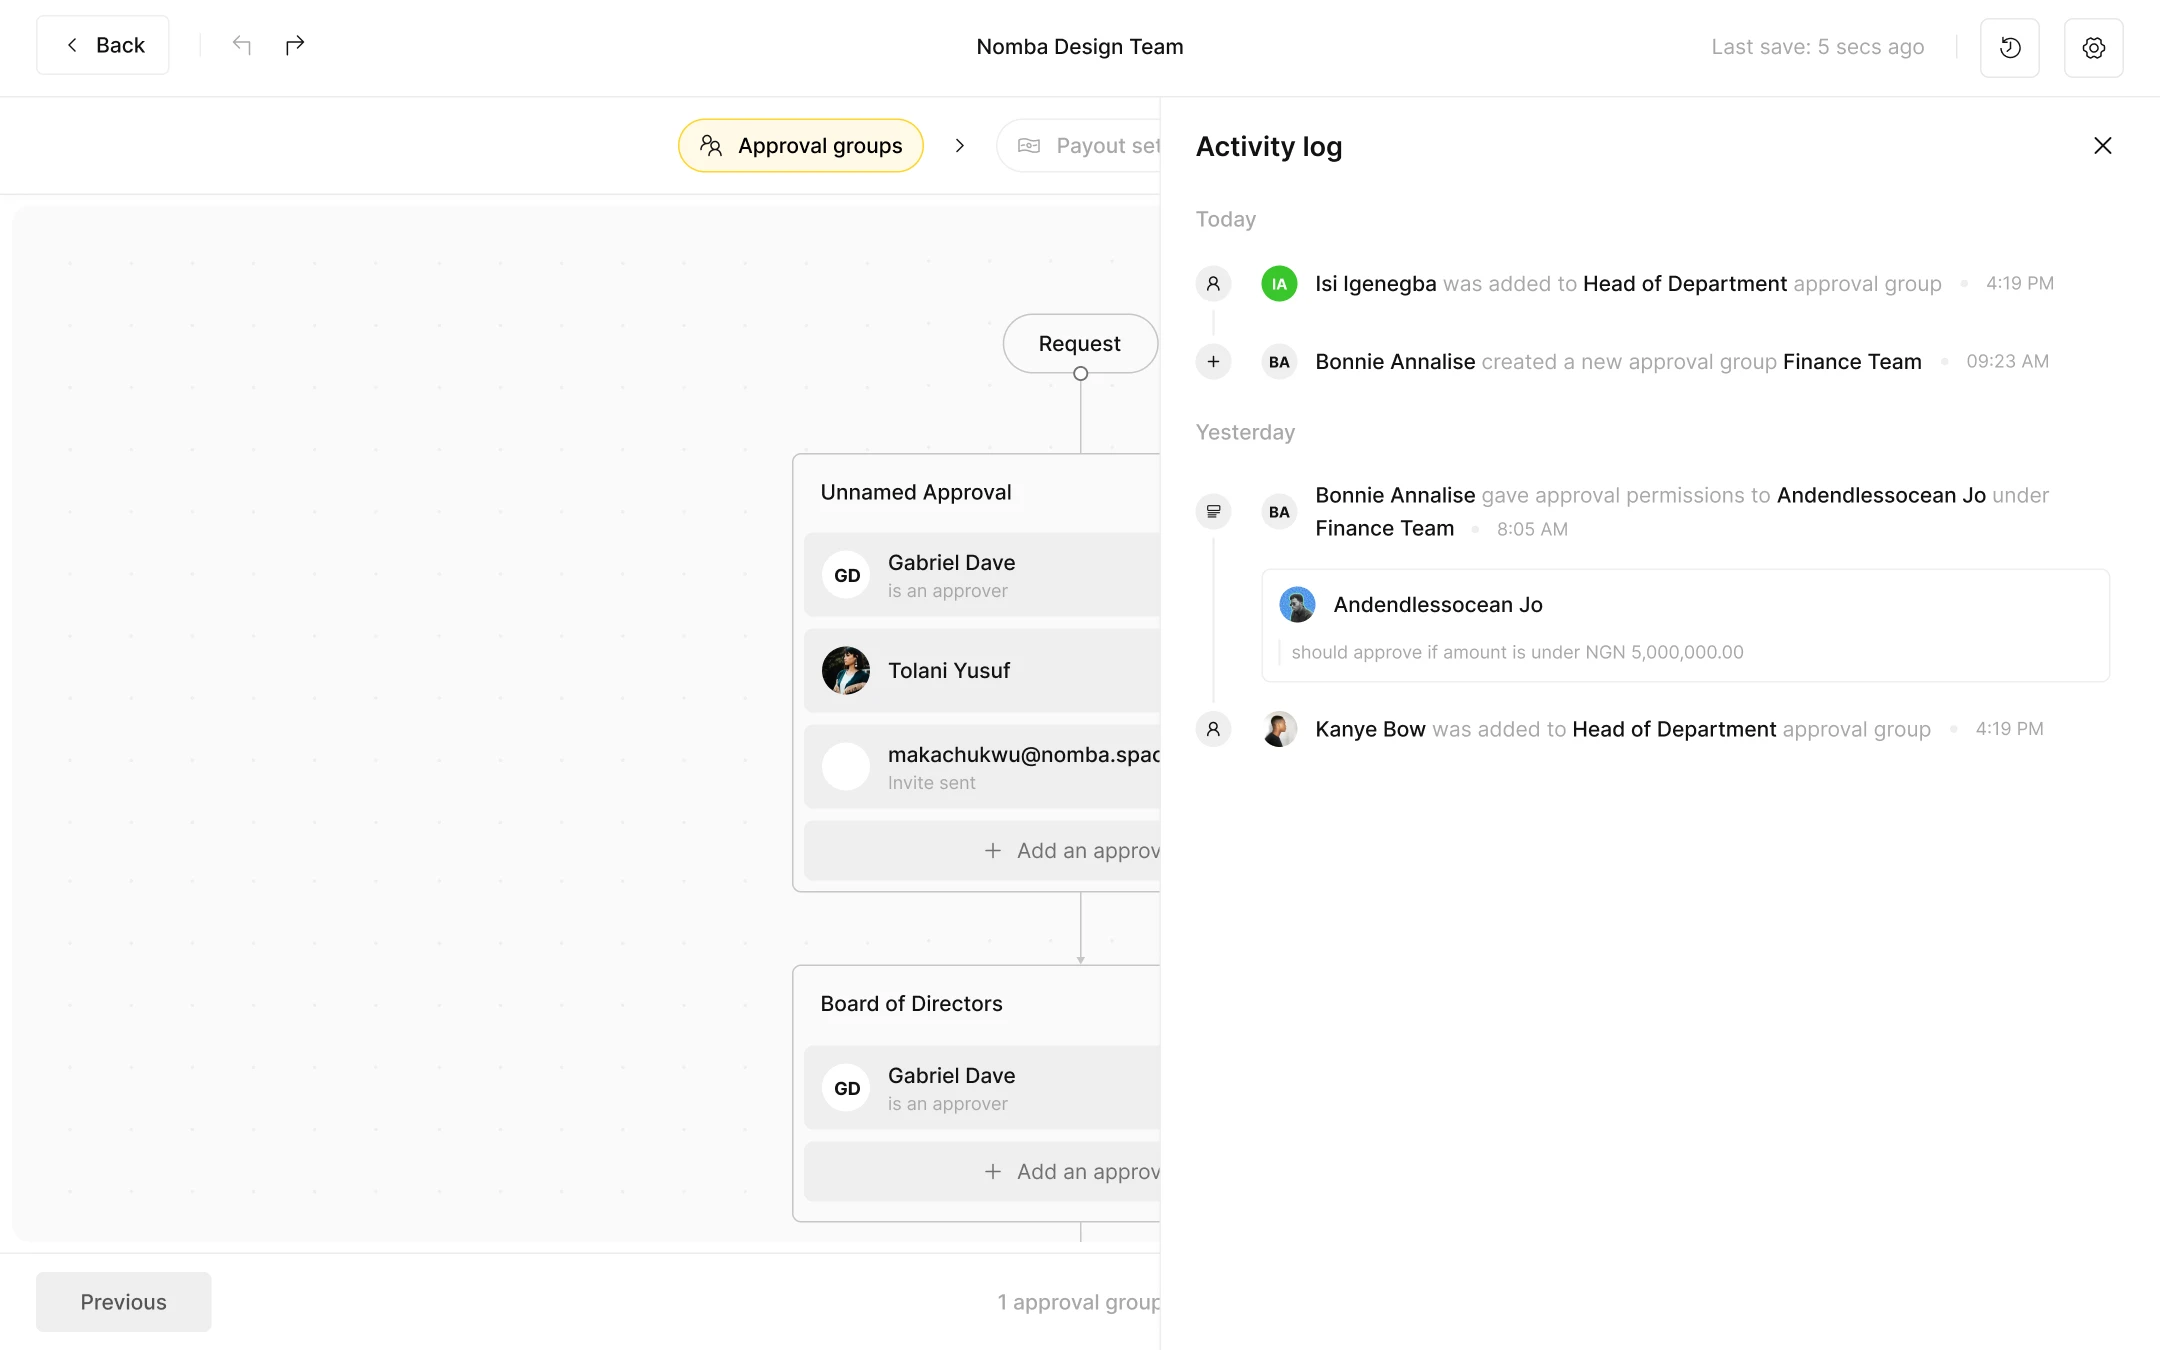Viewport: 2160px width, 1350px height.
Task: Click the permissions icon beside Bonnie Annalise's entry
Action: tap(1213, 511)
